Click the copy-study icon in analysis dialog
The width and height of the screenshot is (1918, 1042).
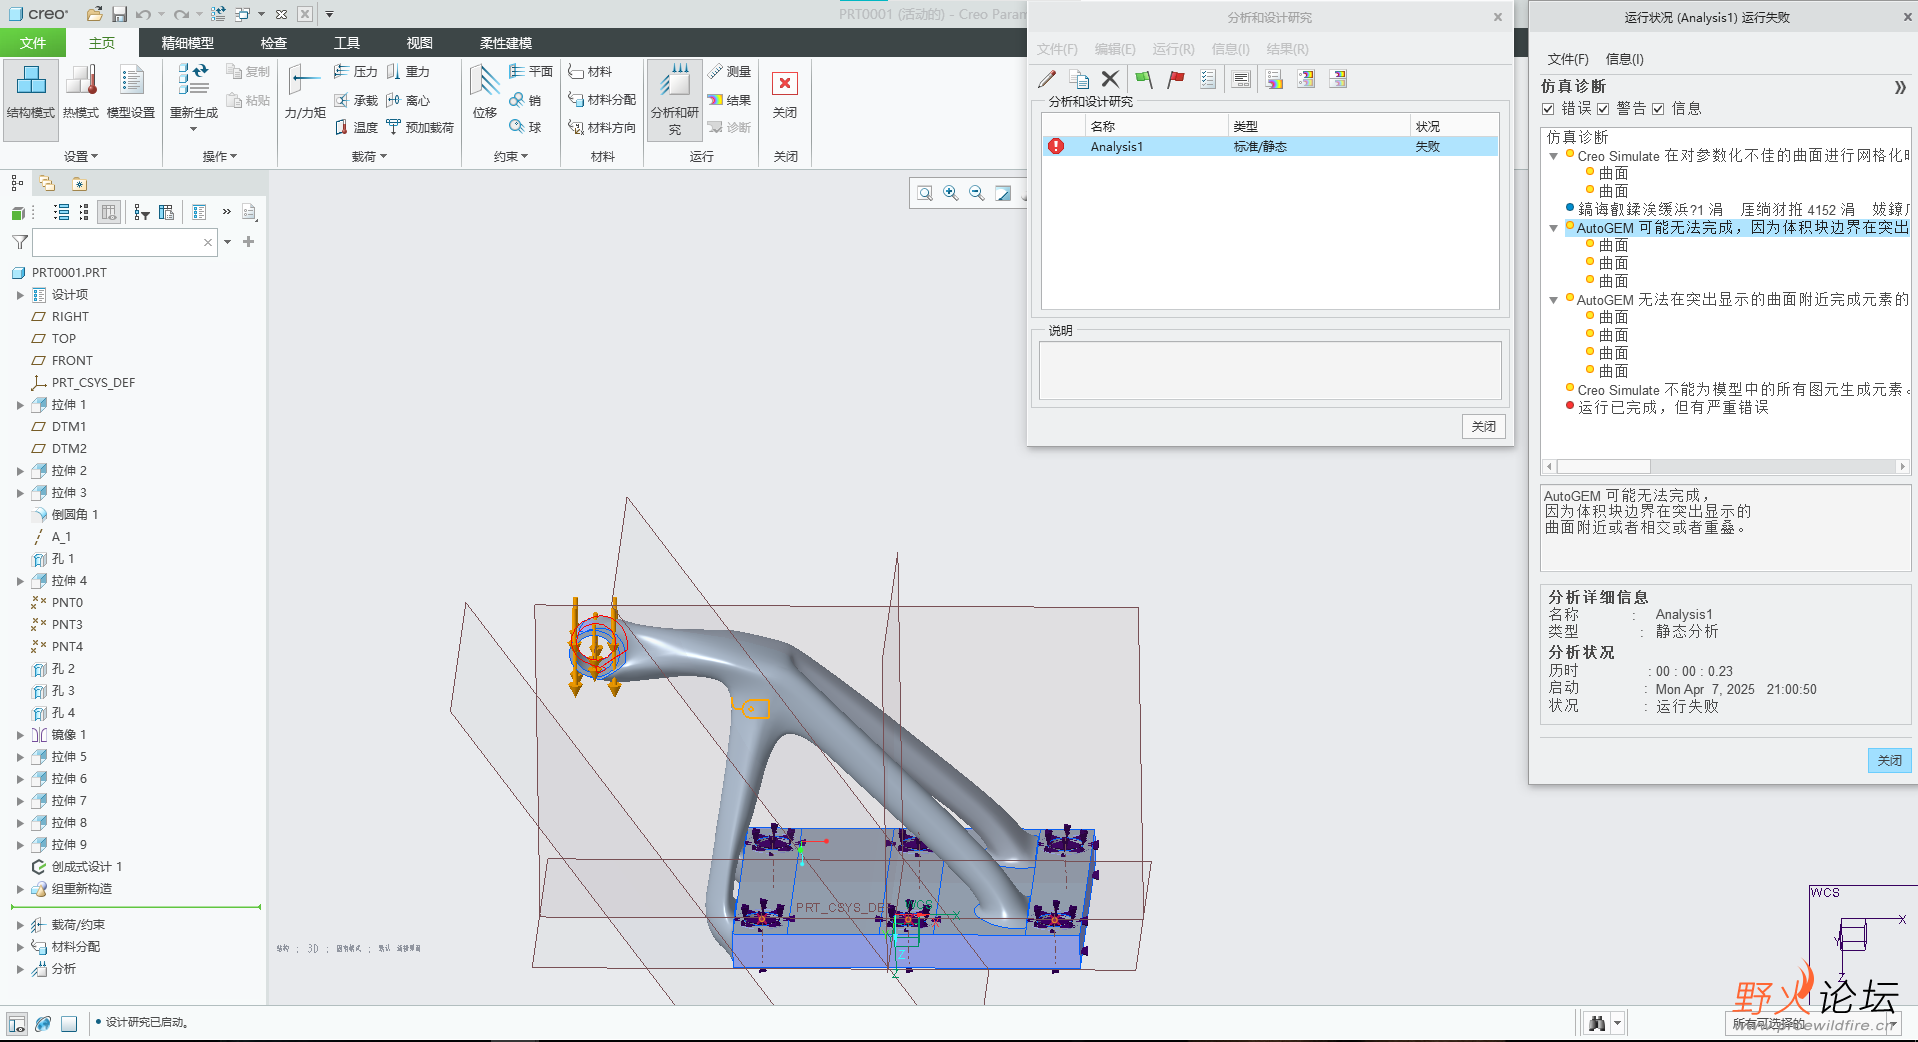[1079, 79]
